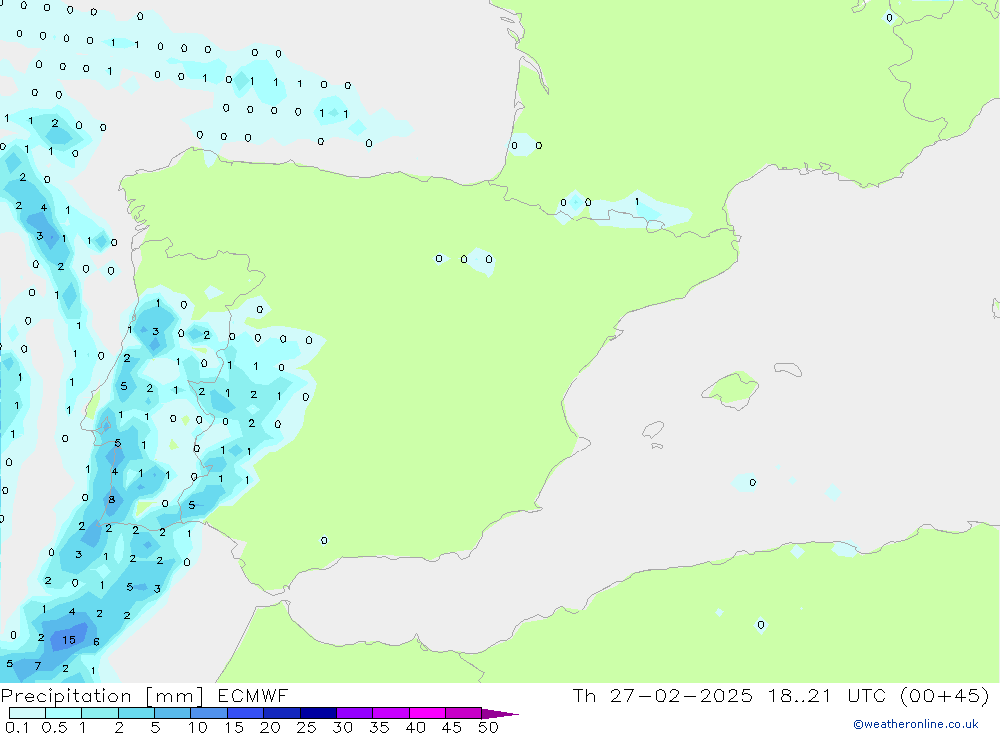1000x733 pixels.
Task: Choose the 25–30 mm navy legend swatch
Action: pos(318,713)
